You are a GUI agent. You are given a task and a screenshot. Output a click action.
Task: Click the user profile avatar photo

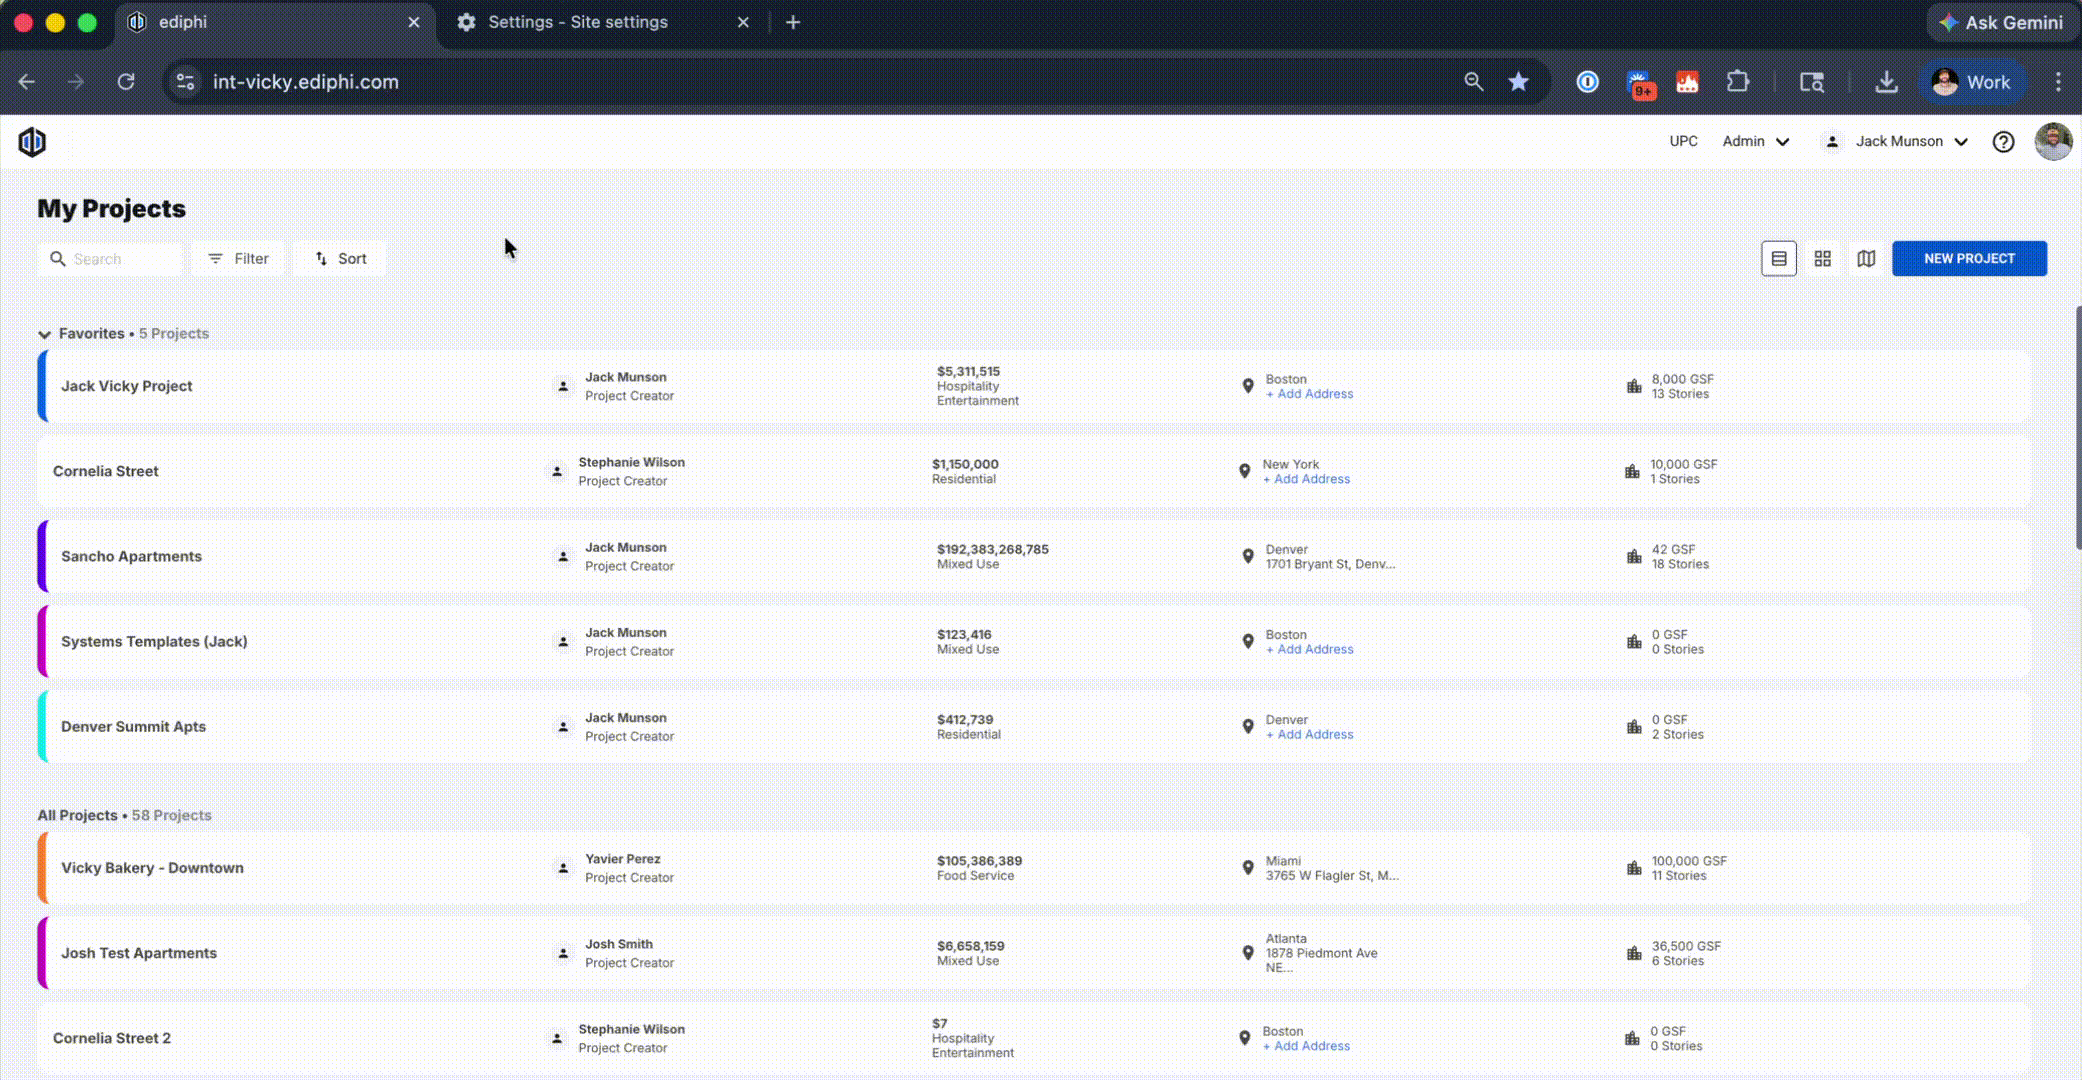tap(2052, 142)
